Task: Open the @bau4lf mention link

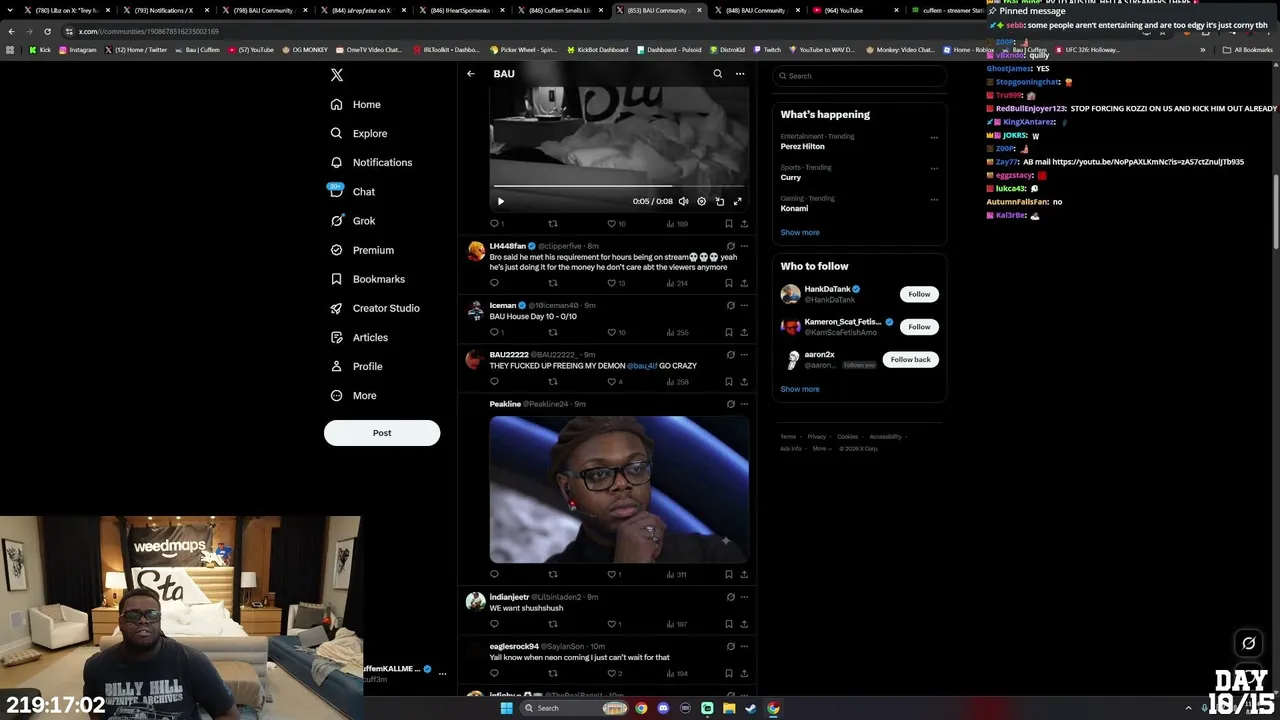Action: pos(642,366)
